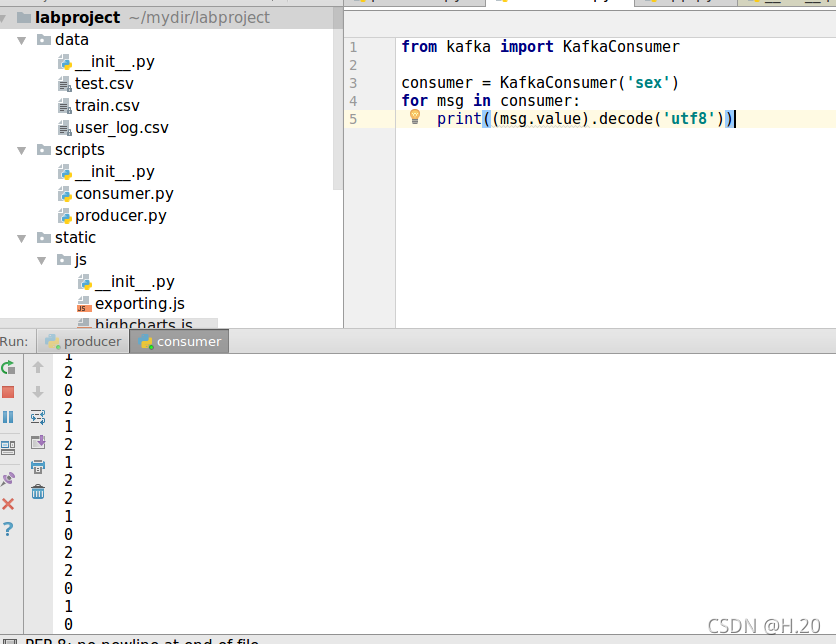This screenshot has height=644, width=836.
Task: Print the console output
Action: point(38,467)
